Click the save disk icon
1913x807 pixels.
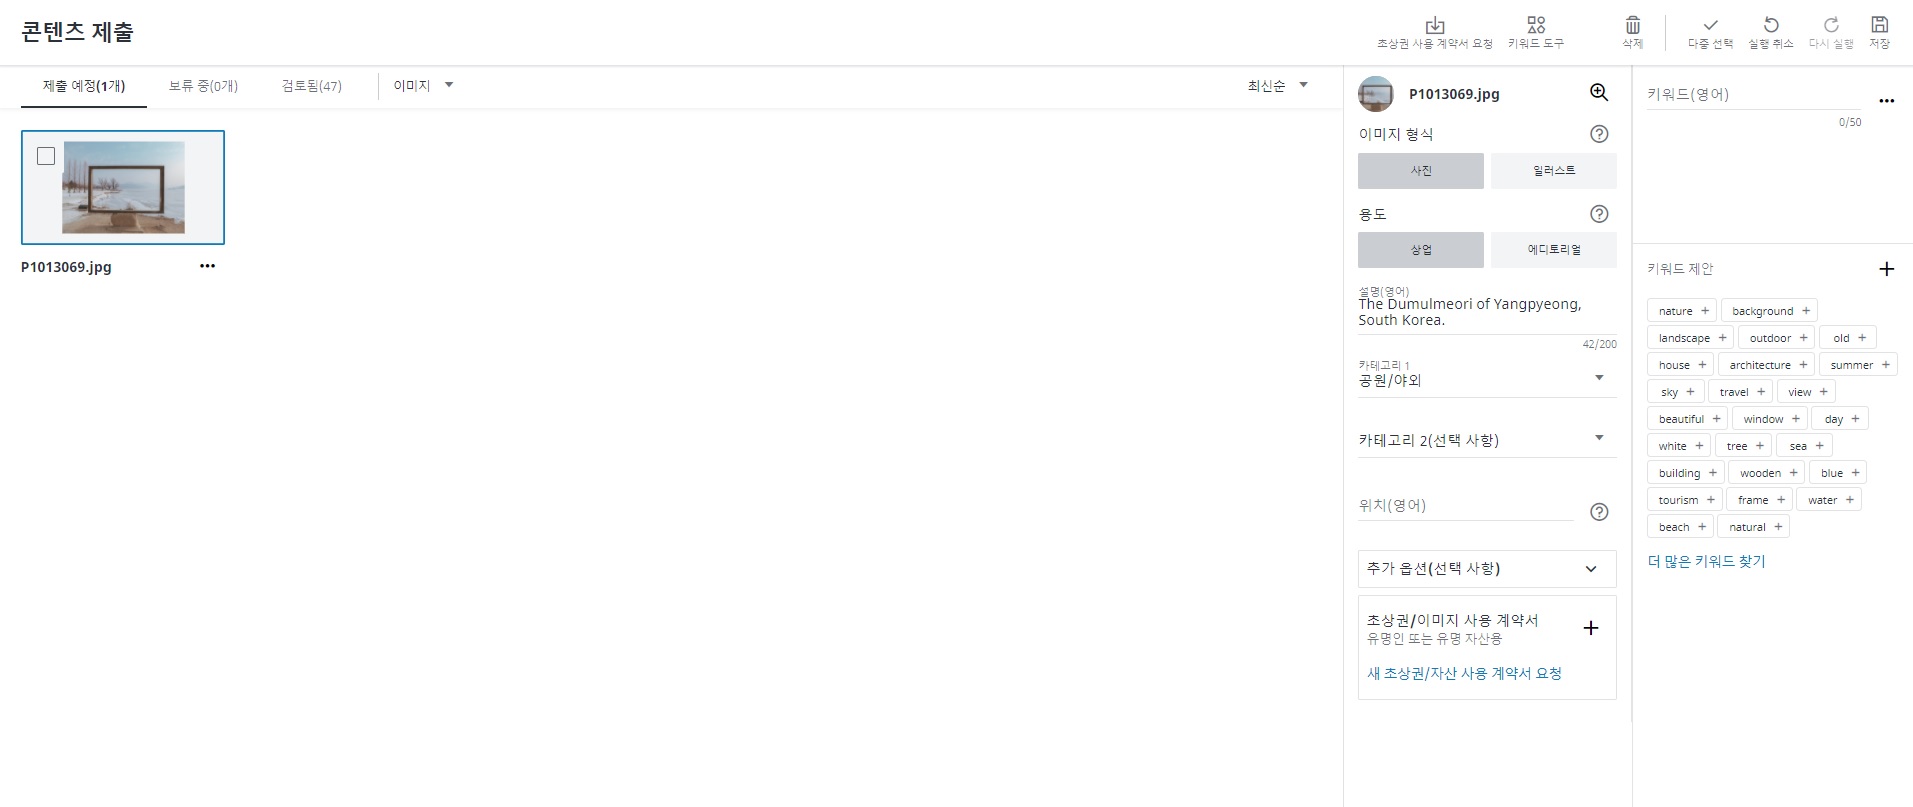tap(1880, 25)
